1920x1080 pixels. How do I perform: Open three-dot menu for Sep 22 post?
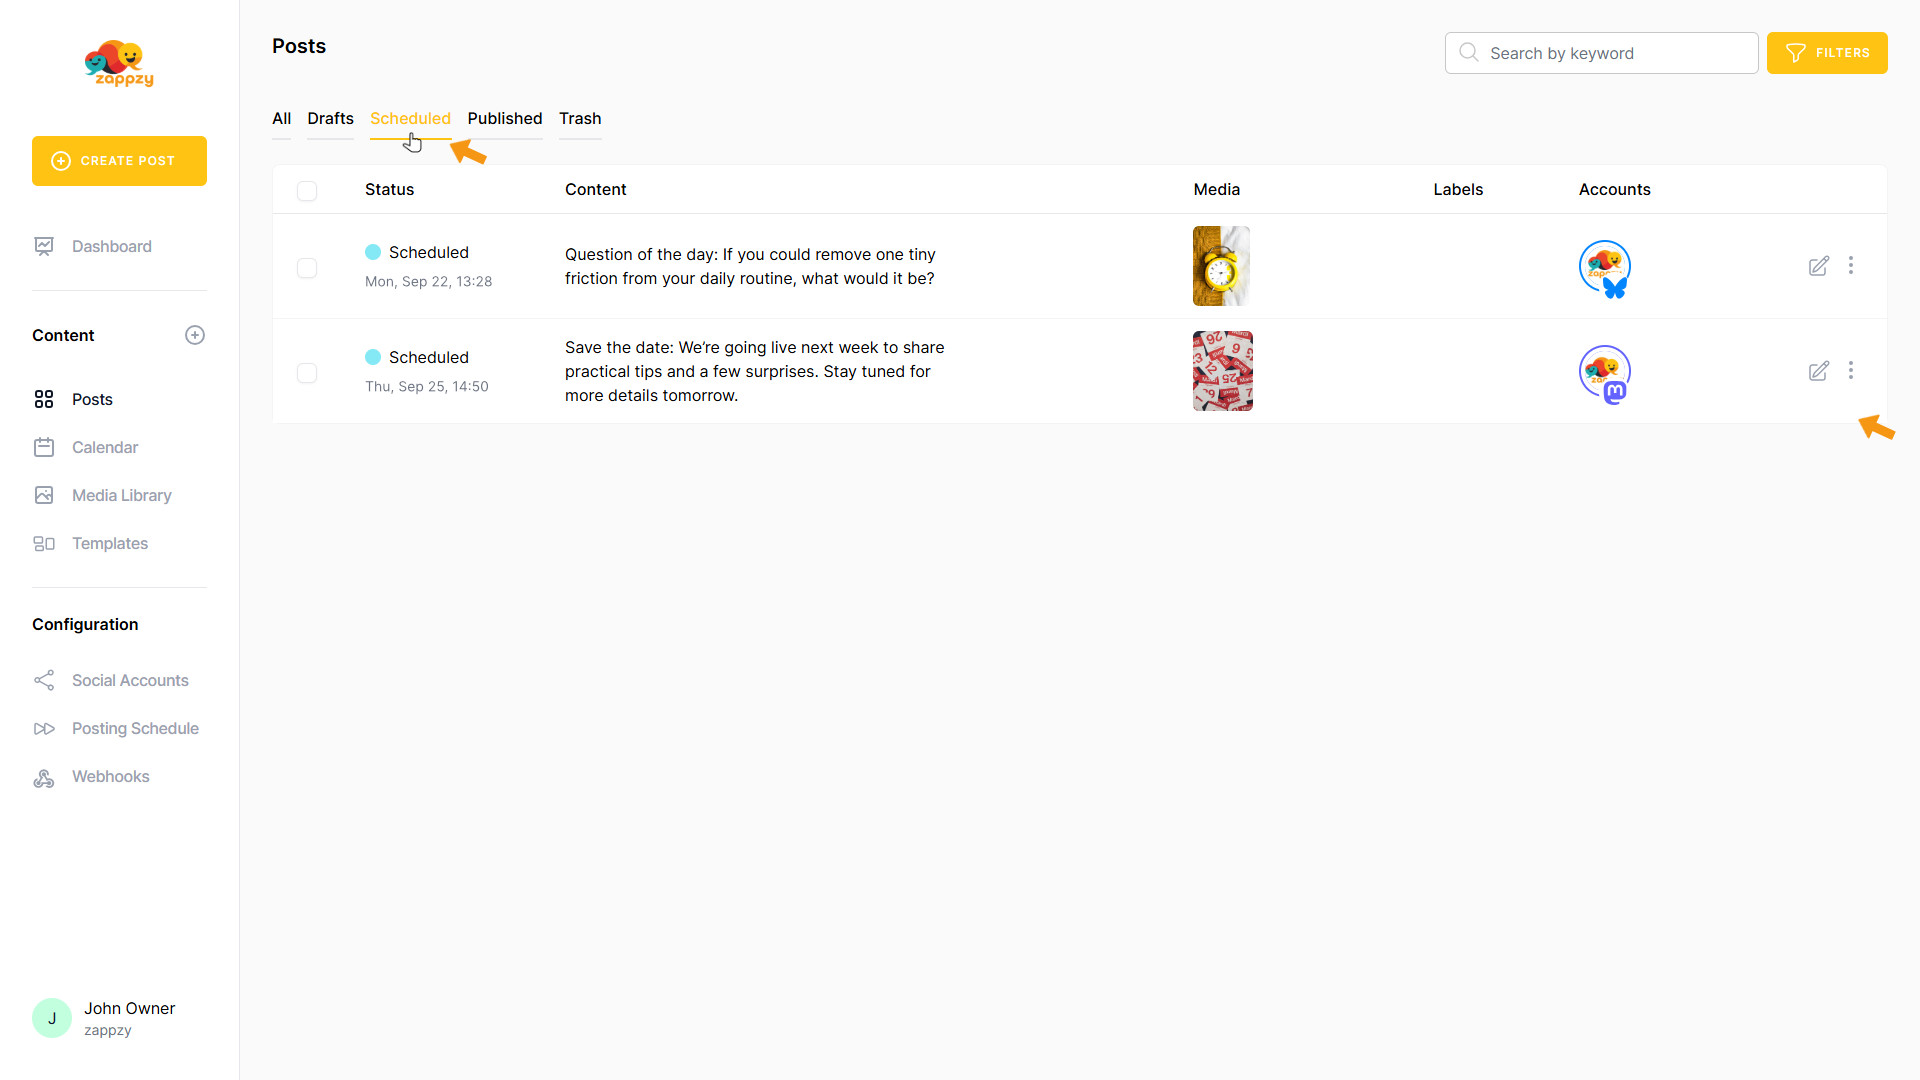click(1851, 265)
